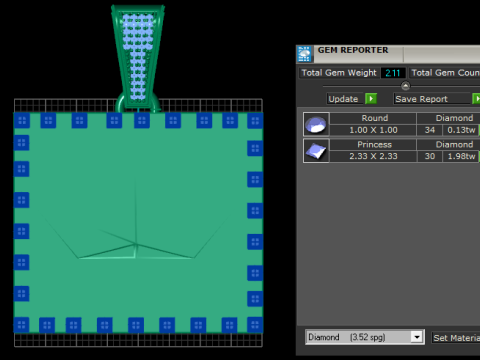Image resolution: width=480 pixels, height=360 pixels.
Task: Click the green arrow next to Save Report
Action: click(x=477, y=99)
